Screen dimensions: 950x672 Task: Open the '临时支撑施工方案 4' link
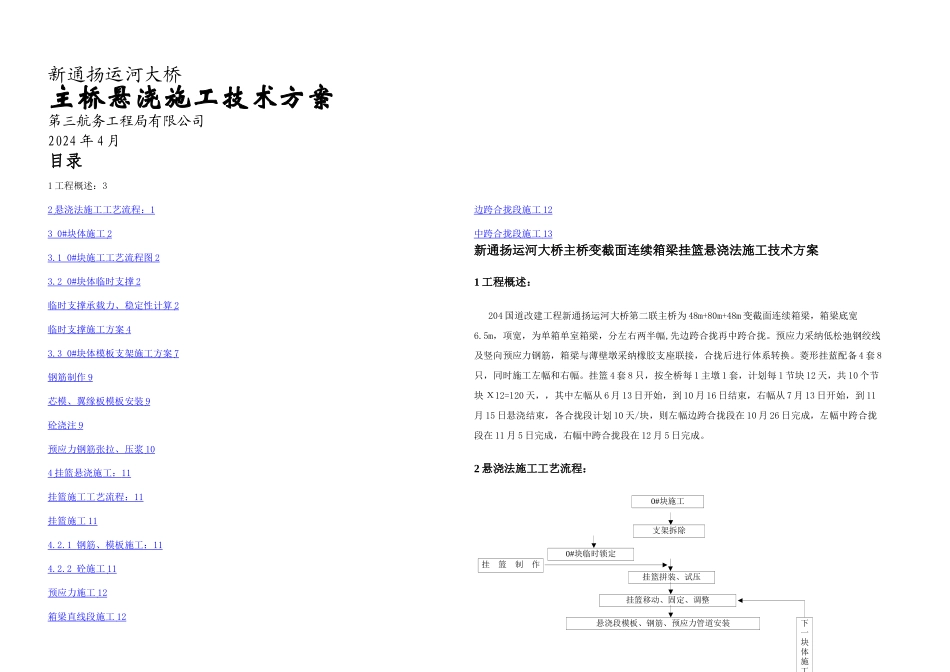(89, 330)
